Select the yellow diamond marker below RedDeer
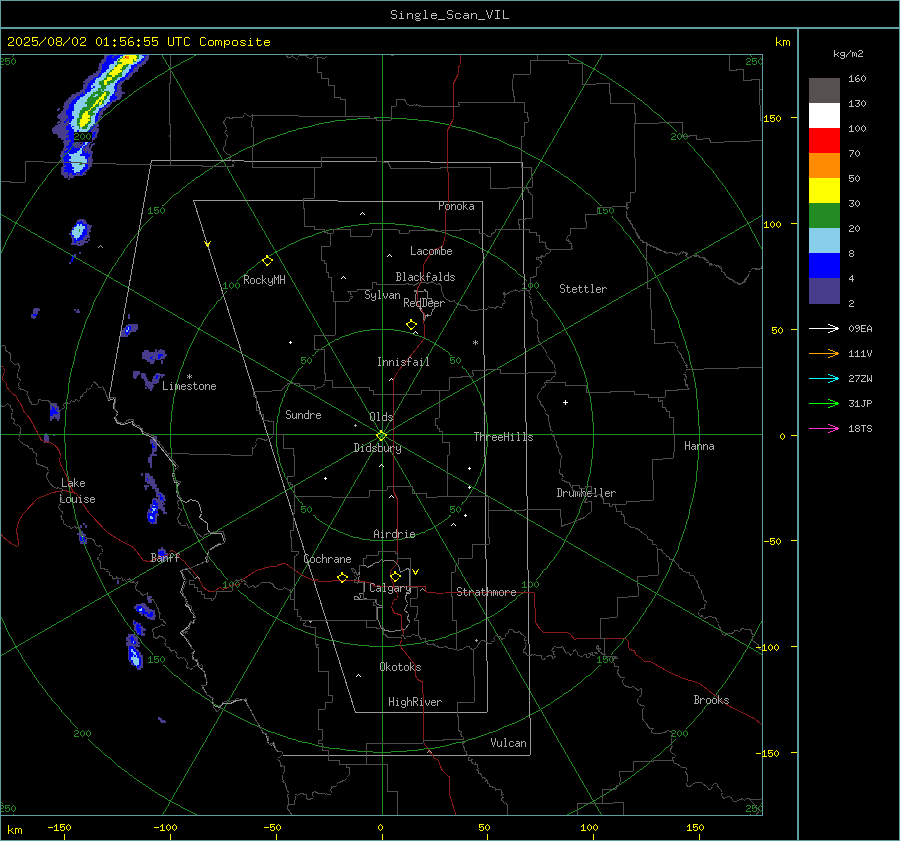 coord(412,325)
